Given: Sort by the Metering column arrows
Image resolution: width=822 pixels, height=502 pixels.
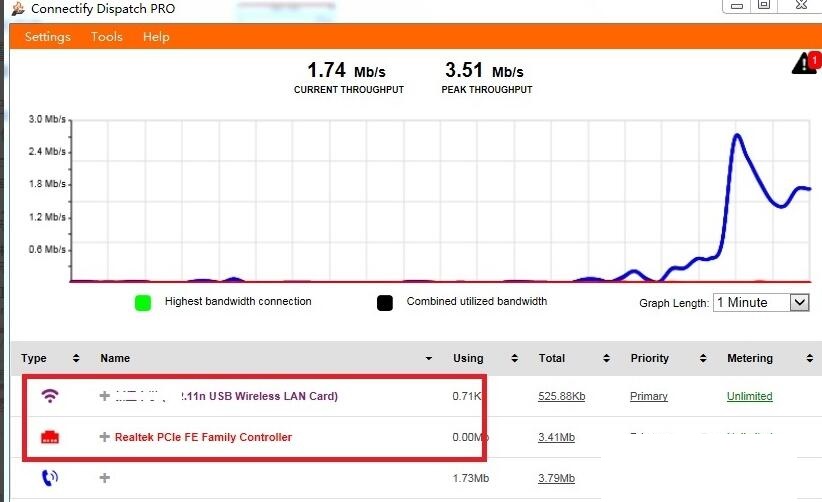Looking at the screenshot, I should click(x=809, y=358).
